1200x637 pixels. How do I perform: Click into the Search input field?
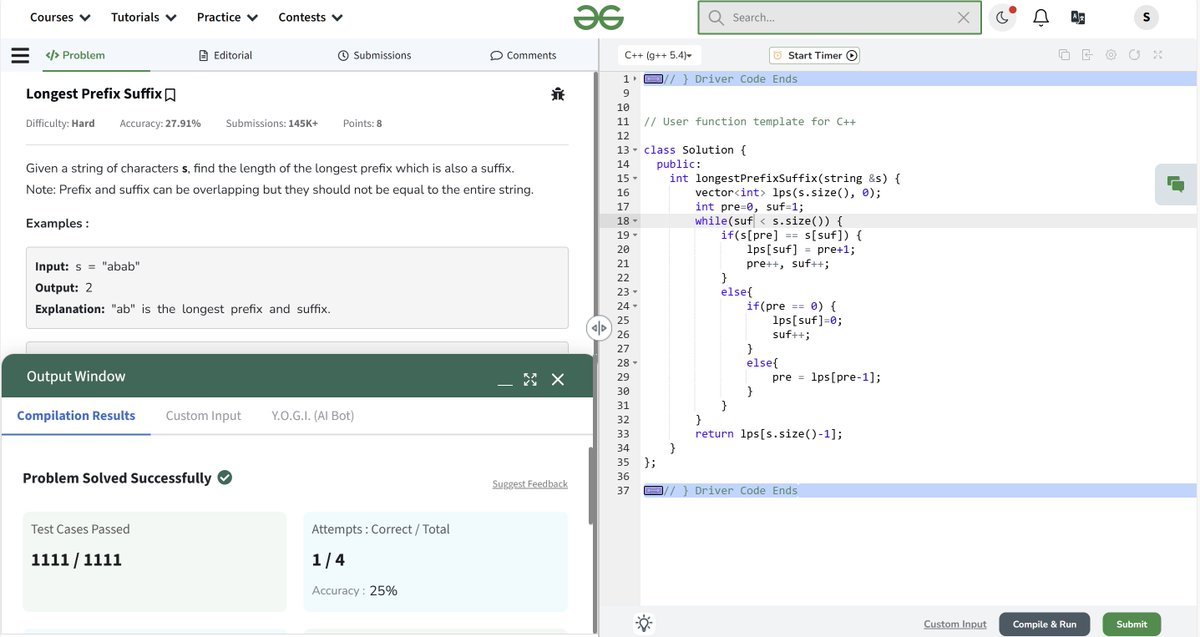point(840,18)
